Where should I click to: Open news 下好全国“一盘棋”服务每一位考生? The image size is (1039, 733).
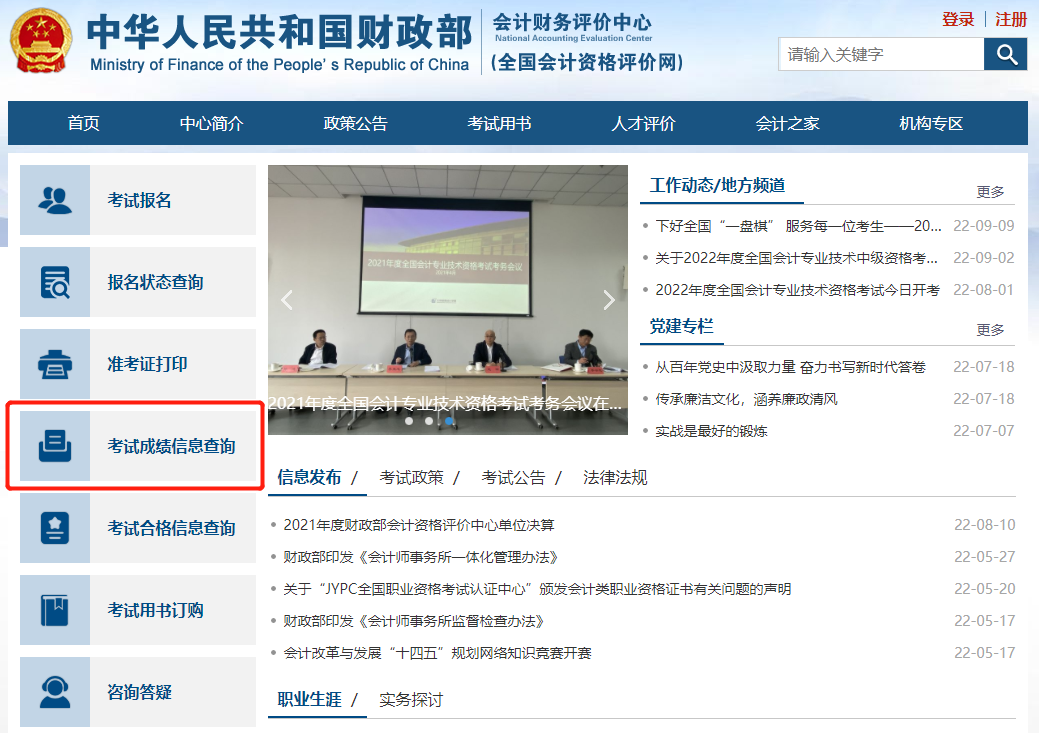click(798, 226)
